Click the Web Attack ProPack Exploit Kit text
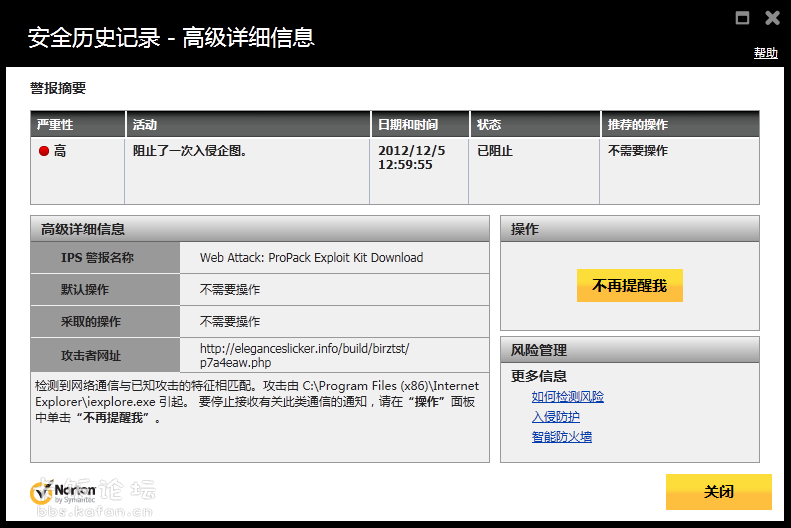The height and width of the screenshot is (528, 791). (311, 258)
